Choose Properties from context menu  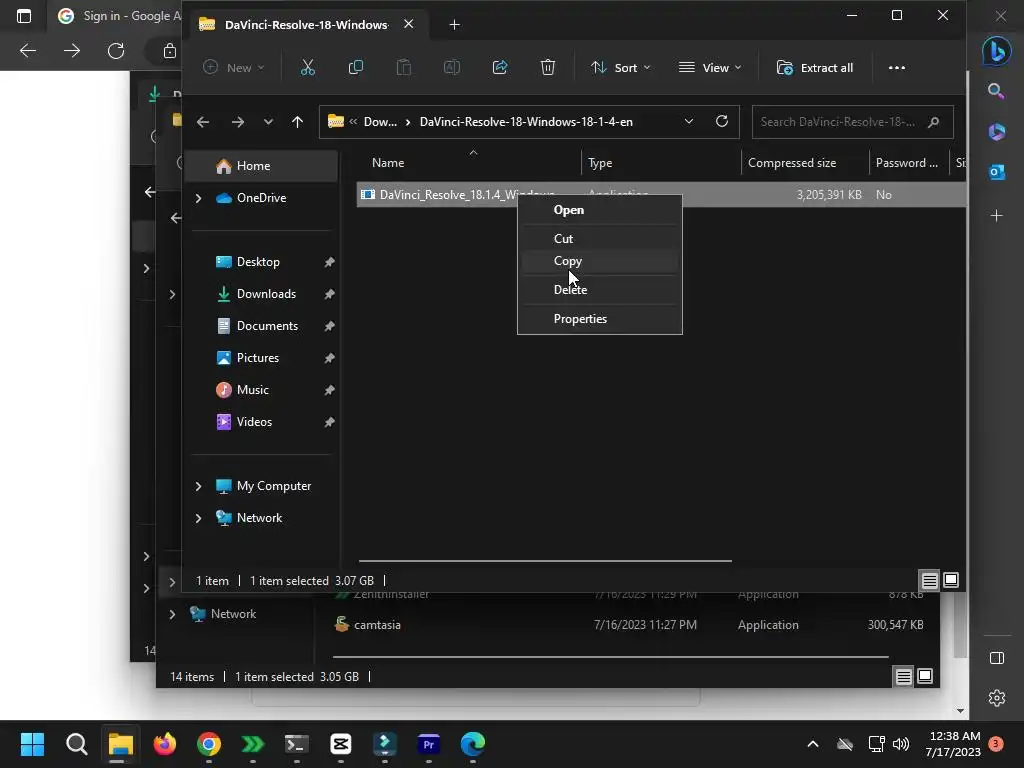[x=600, y=319]
